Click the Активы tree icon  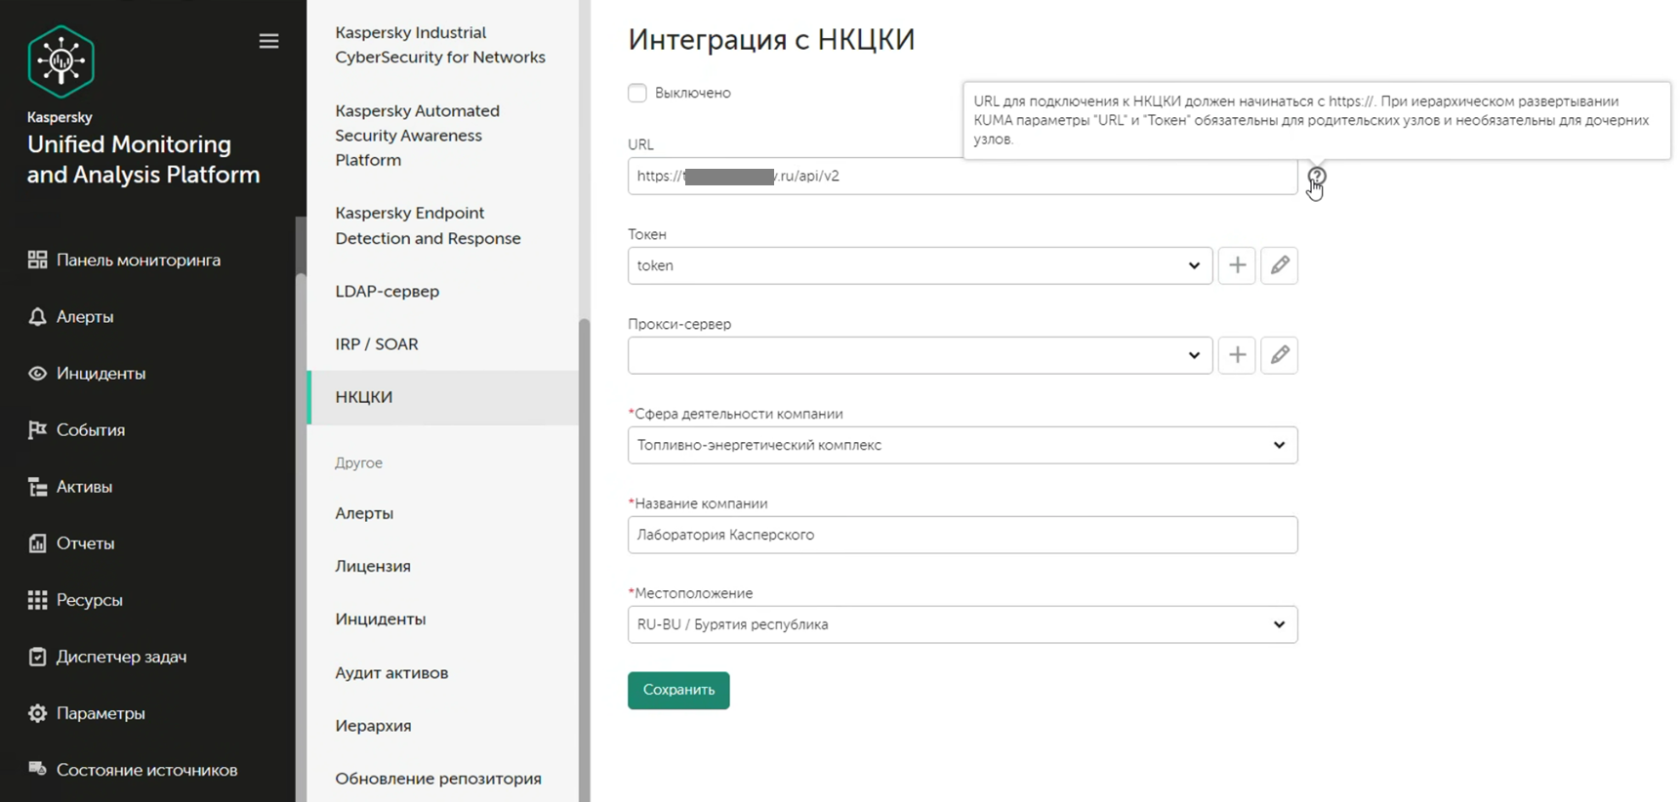point(37,487)
